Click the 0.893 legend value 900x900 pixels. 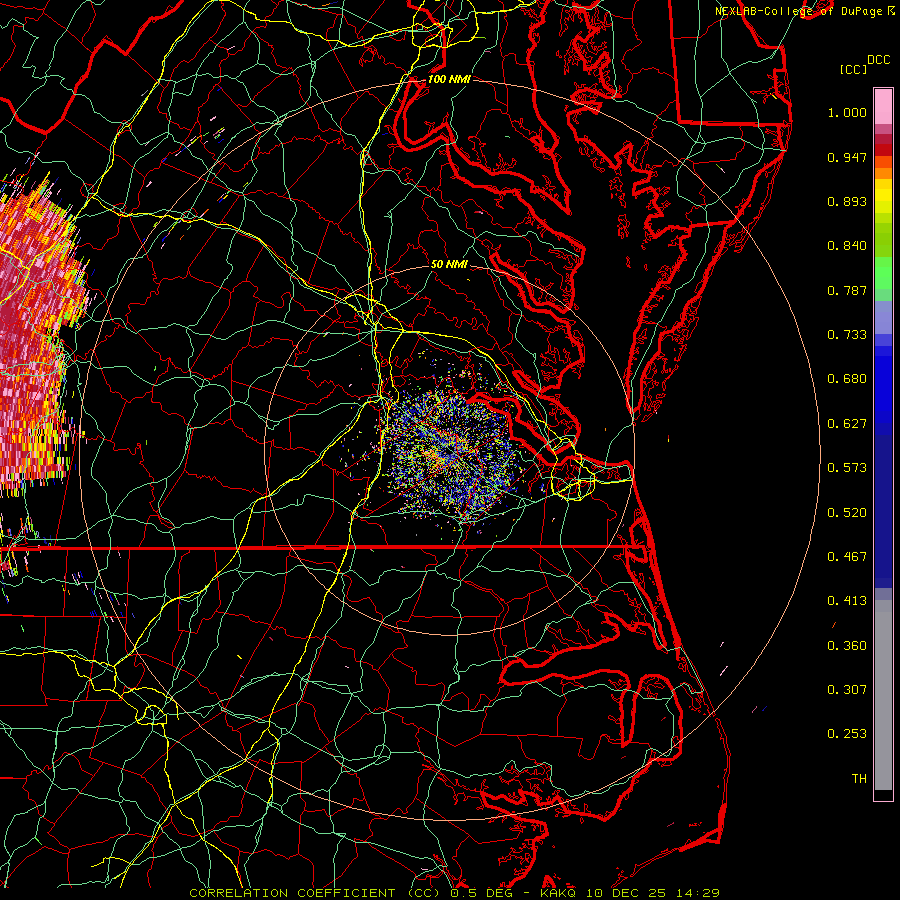(847, 201)
